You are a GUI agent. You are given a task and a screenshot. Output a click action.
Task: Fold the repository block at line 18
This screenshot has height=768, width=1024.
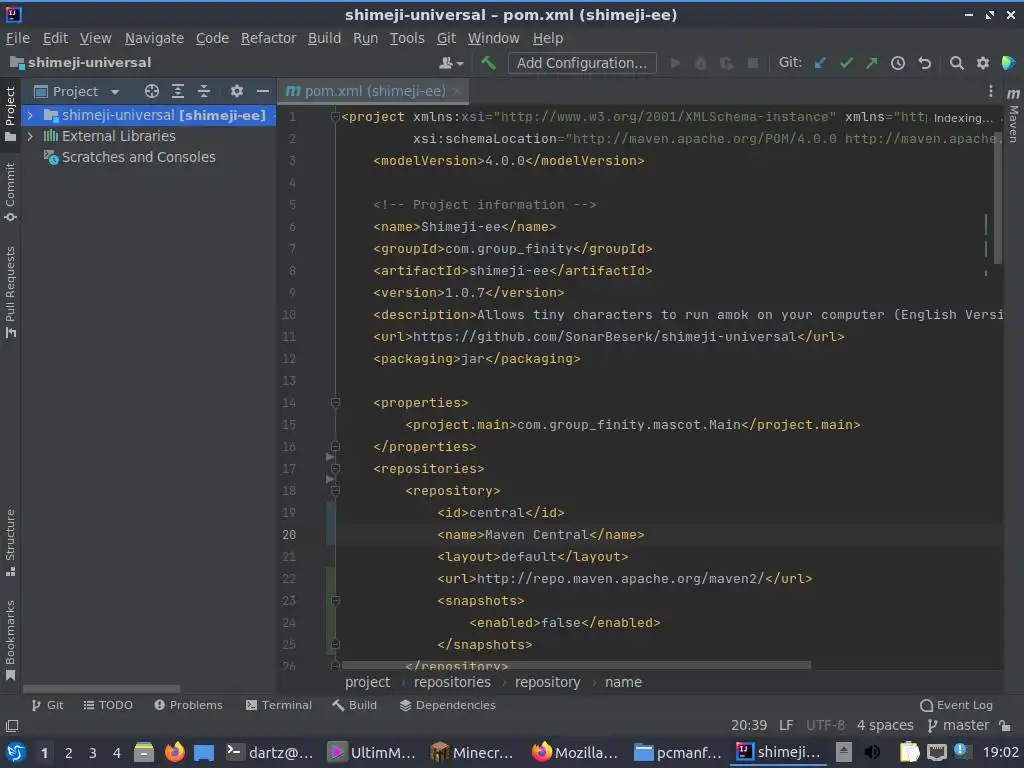tap(335, 491)
